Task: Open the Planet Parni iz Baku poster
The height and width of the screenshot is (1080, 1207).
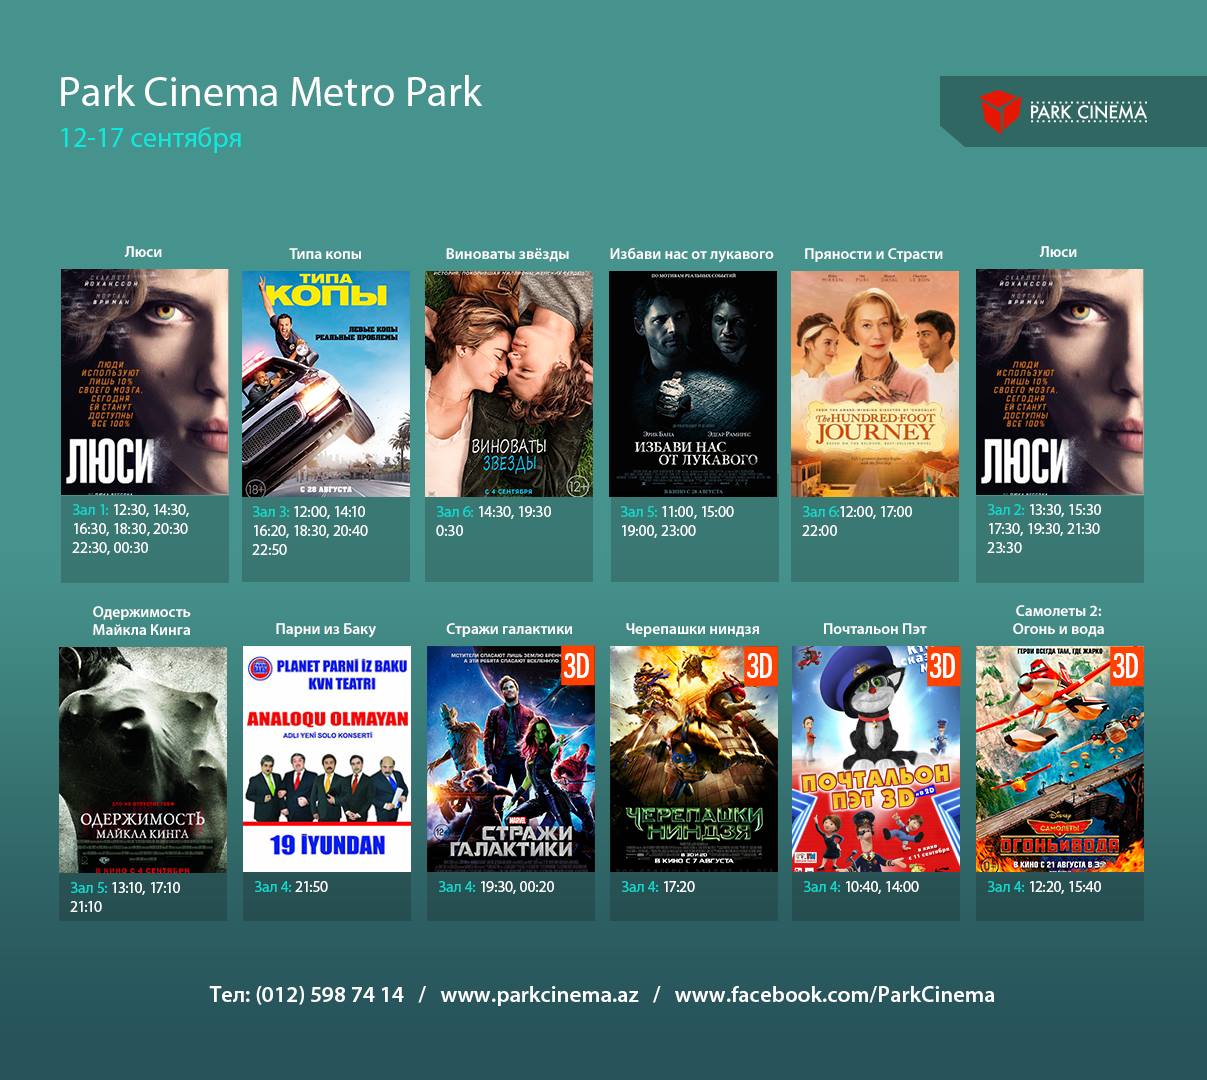Action: 327,759
